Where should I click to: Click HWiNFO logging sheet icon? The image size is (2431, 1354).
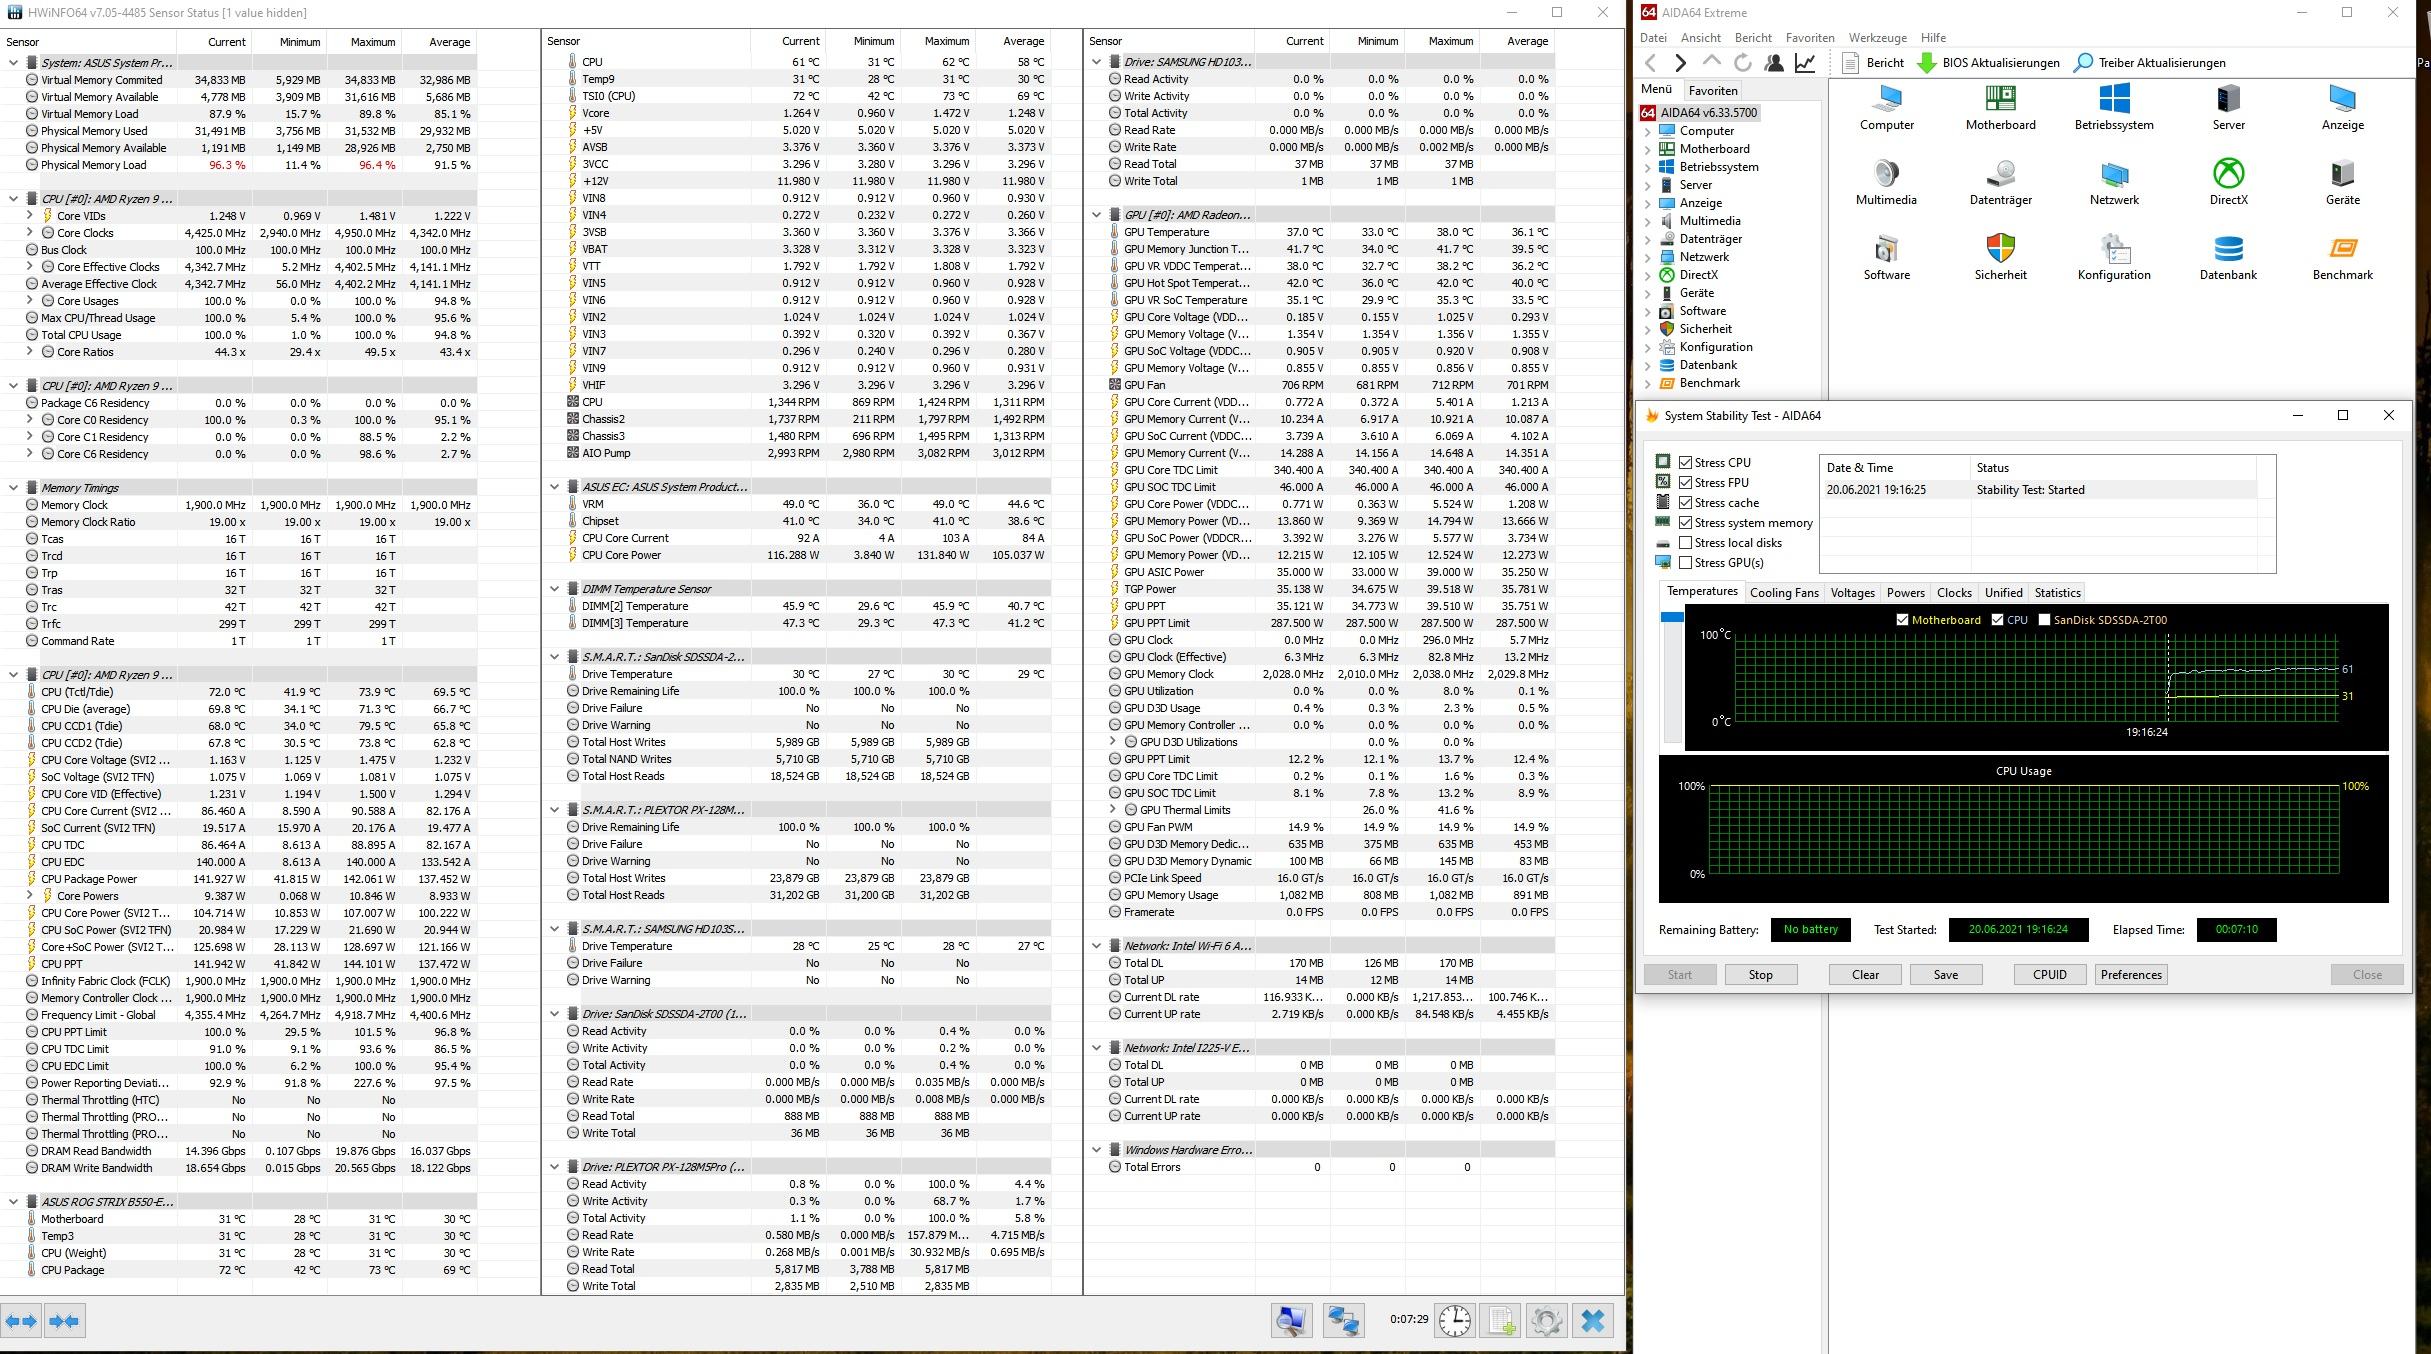[1501, 1321]
